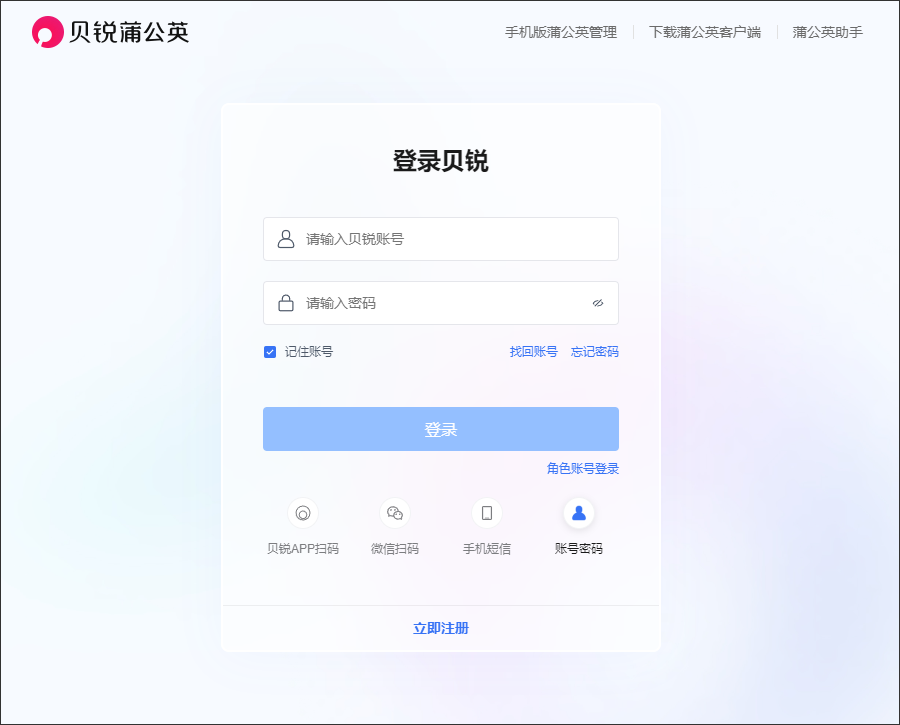Open the 角色账号登录 link
900x725 pixels.
583,468
